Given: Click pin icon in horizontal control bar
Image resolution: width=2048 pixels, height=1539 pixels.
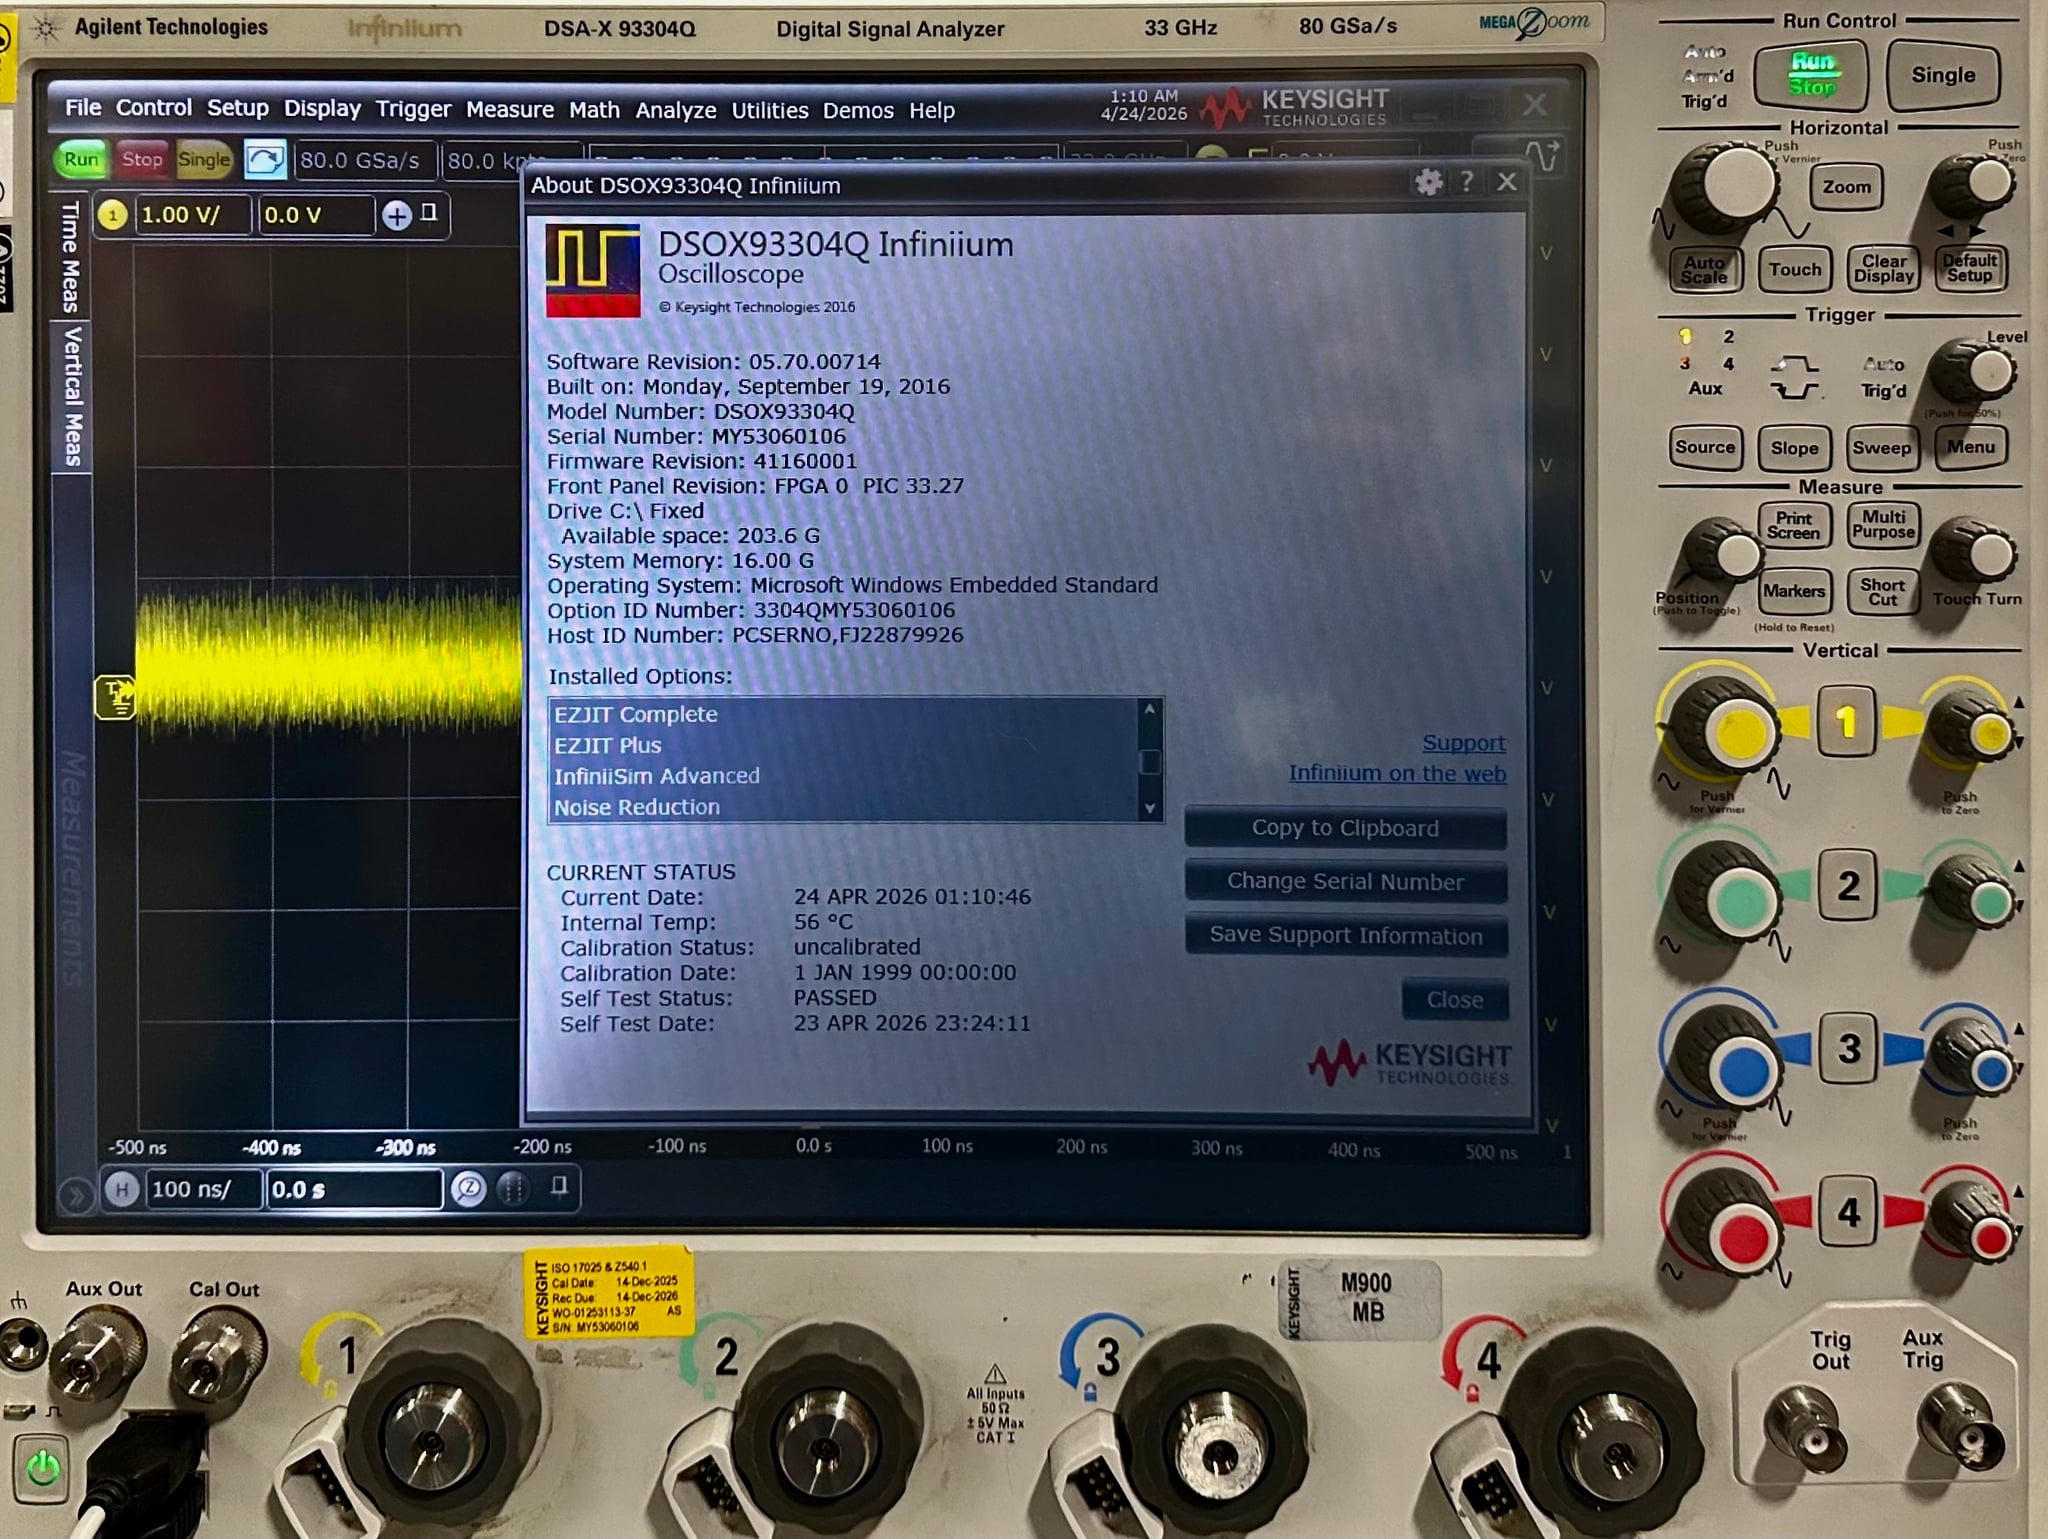Looking at the screenshot, I should click(x=559, y=1186).
